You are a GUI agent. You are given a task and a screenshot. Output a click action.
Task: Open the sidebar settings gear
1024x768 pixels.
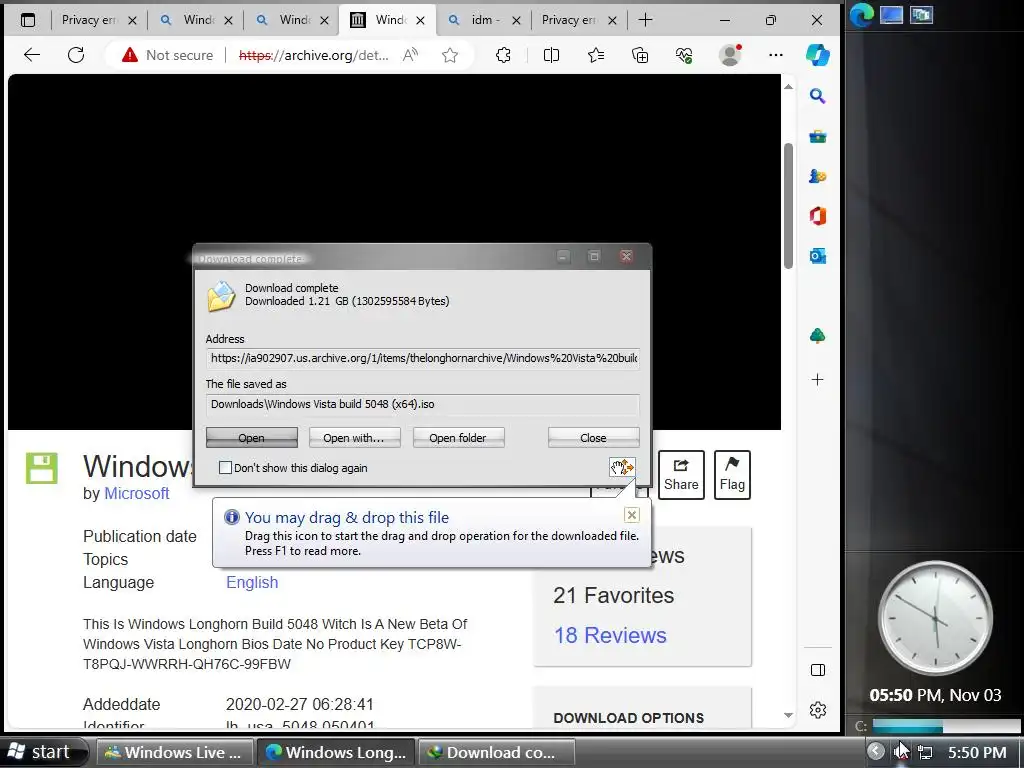coord(818,710)
